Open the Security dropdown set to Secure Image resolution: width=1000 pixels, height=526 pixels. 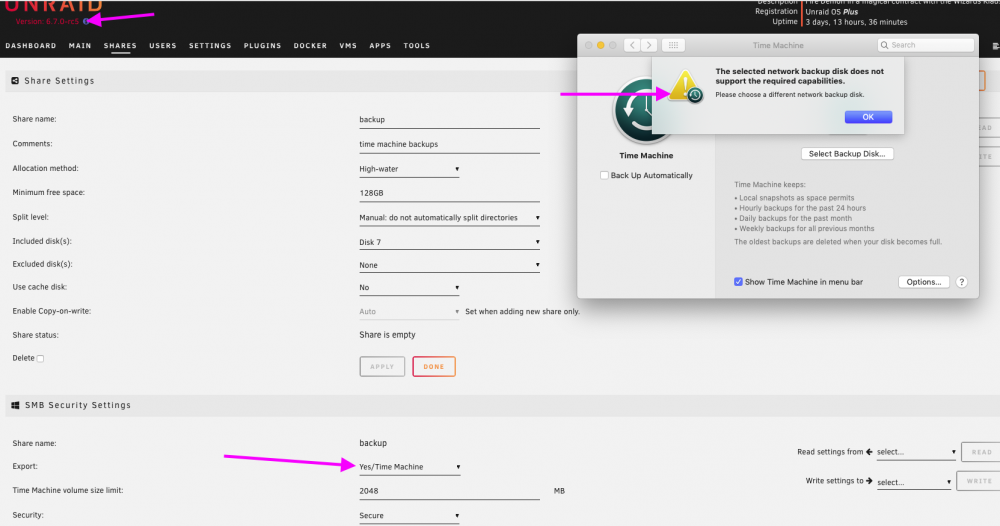click(x=409, y=516)
